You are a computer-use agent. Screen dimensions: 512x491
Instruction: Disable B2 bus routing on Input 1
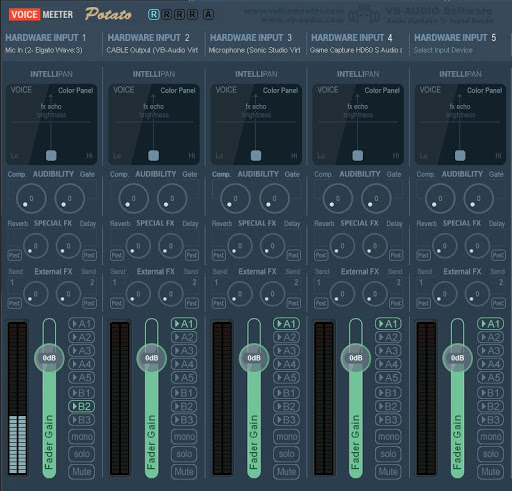click(x=82, y=406)
